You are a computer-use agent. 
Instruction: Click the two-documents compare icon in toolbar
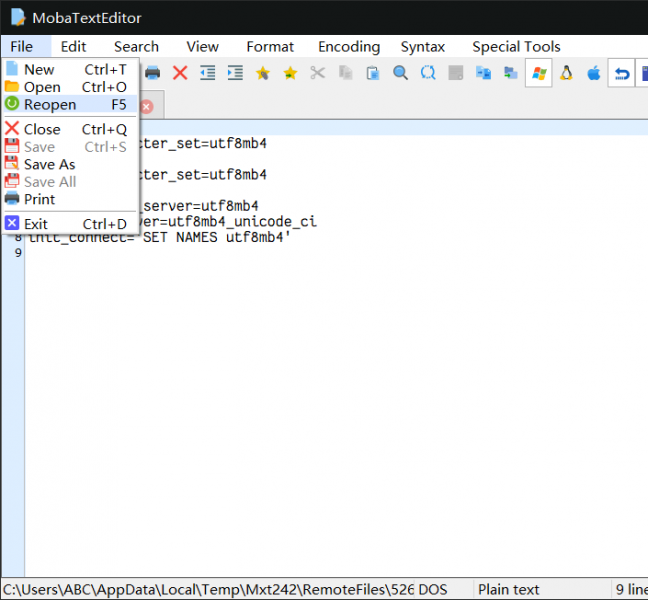483,73
